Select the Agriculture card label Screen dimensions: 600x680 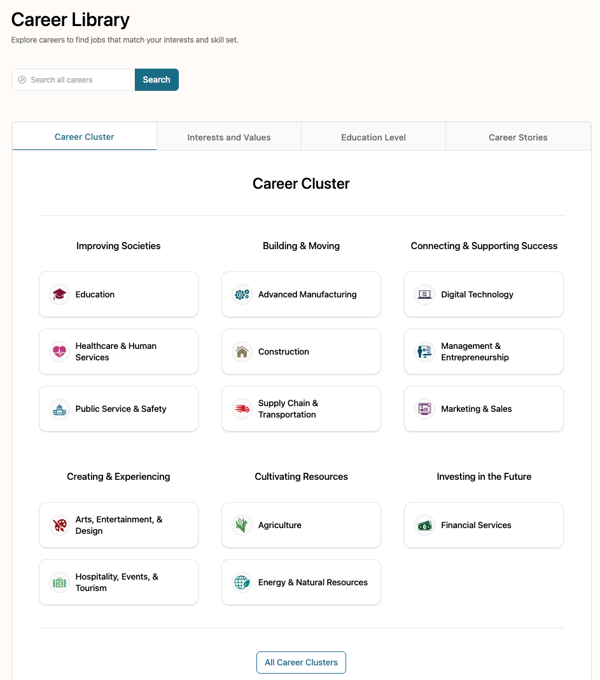point(280,525)
